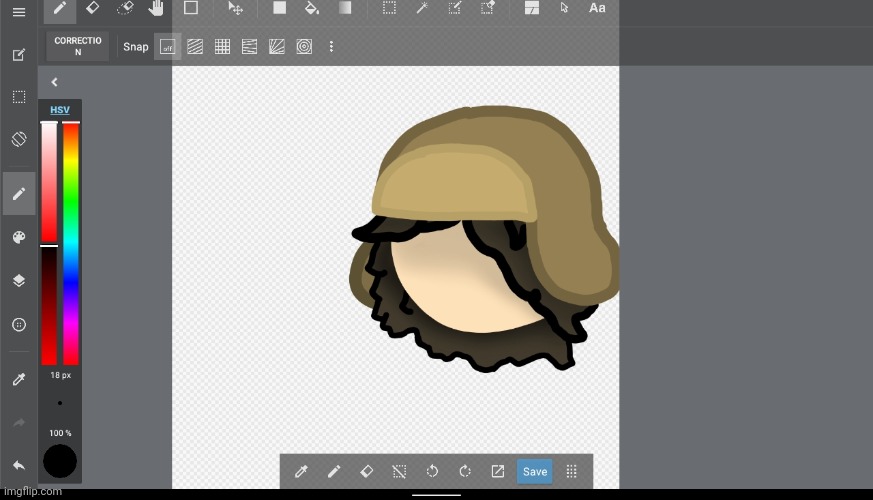The width and height of the screenshot is (873, 500).
Task: Open the black current color swatch
Action: pos(60,461)
